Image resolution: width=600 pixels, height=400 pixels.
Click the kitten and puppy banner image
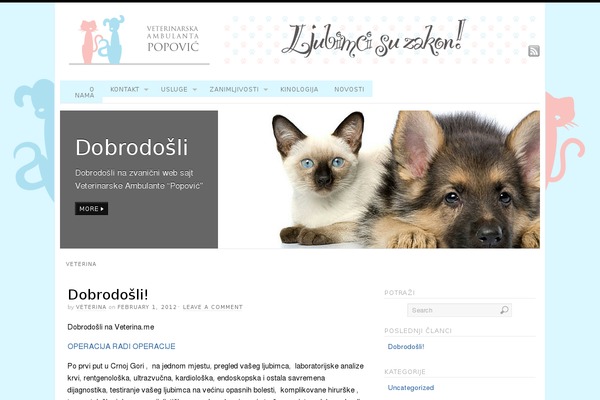[379, 180]
